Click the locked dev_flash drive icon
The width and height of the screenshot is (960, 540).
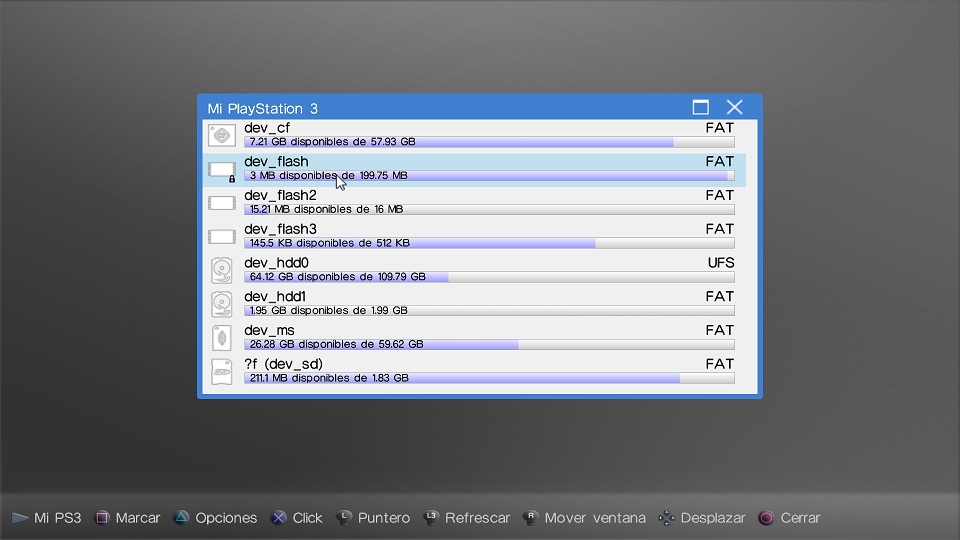222,170
